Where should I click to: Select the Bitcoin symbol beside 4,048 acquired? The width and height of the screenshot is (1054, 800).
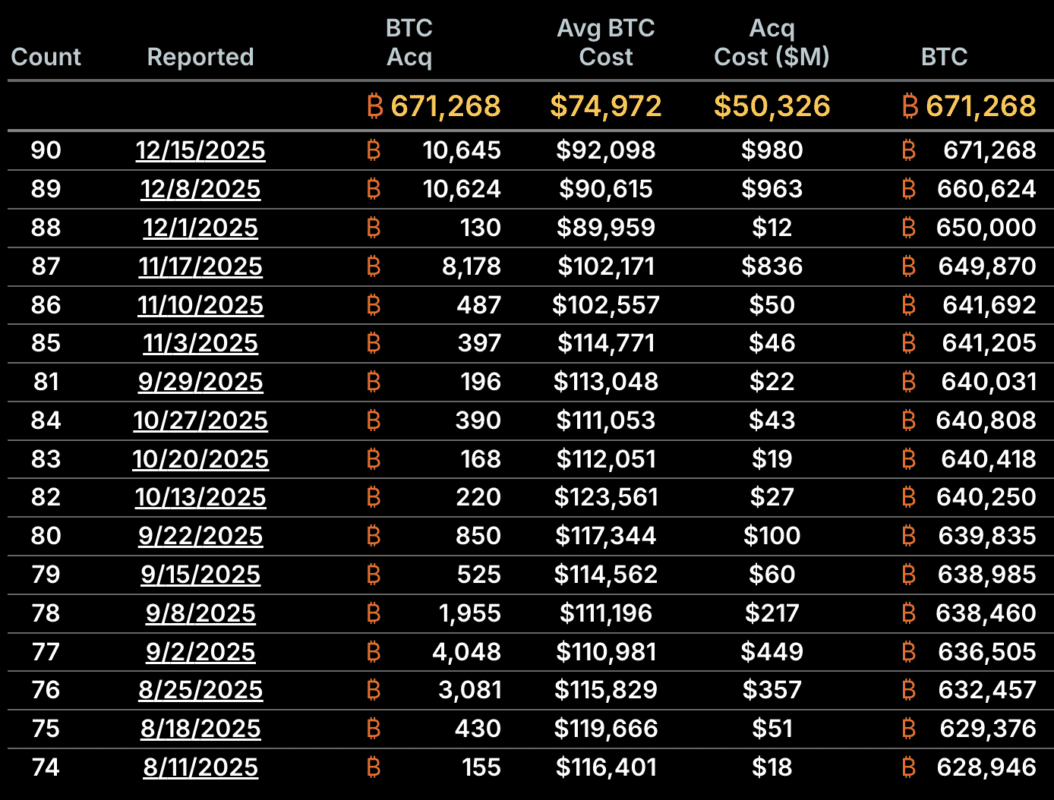(374, 652)
